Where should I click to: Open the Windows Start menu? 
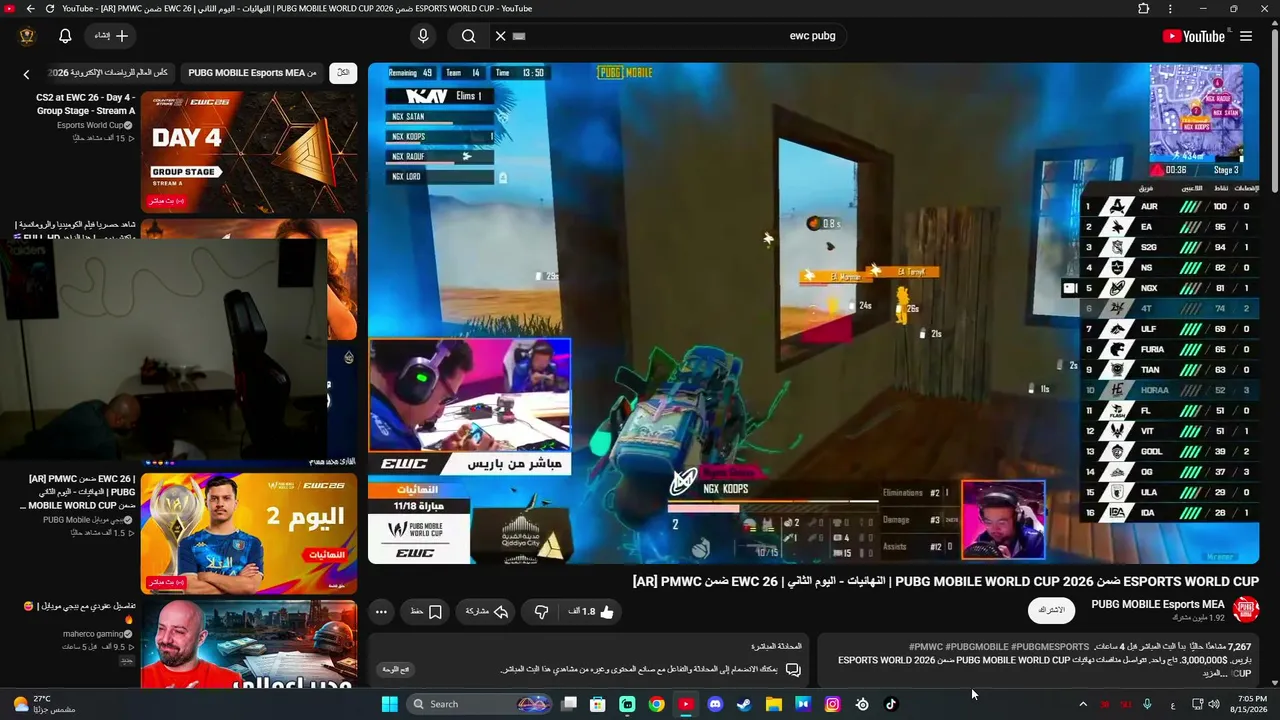click(390, 704)
